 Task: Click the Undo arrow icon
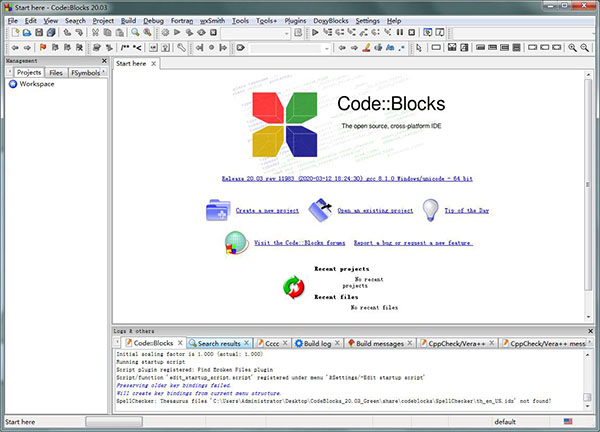[x=67, y=33]
